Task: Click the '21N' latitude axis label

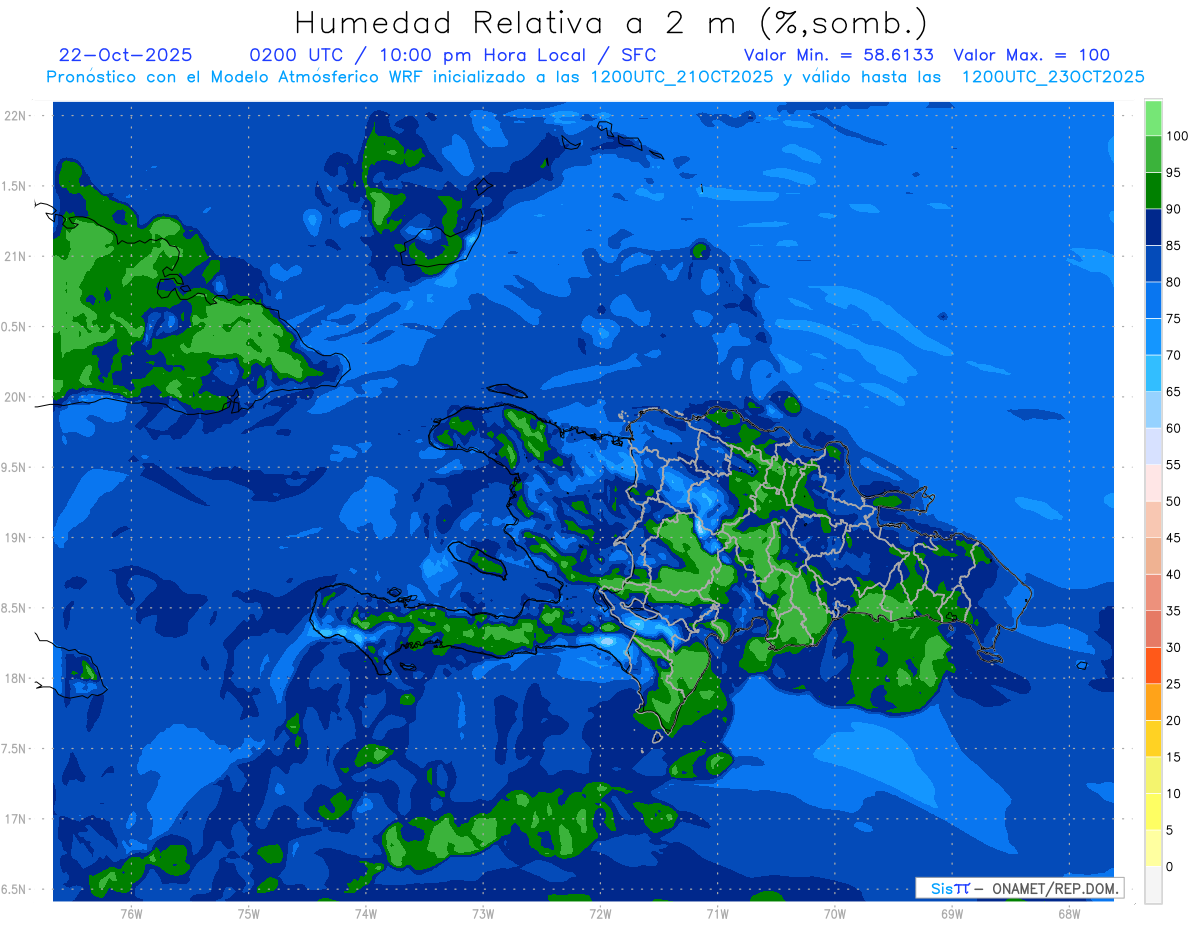Action: (x=13, y=256)
